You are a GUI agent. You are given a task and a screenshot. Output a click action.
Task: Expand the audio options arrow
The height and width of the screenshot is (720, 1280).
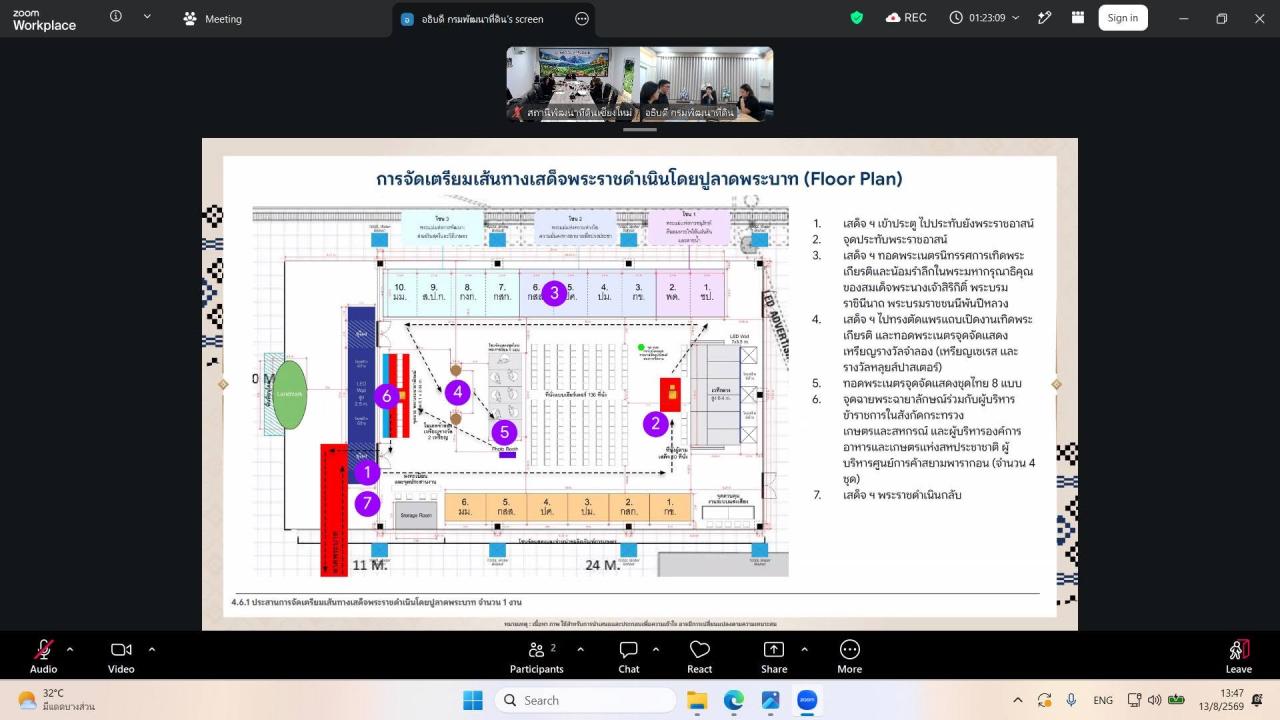coord(70,649)
